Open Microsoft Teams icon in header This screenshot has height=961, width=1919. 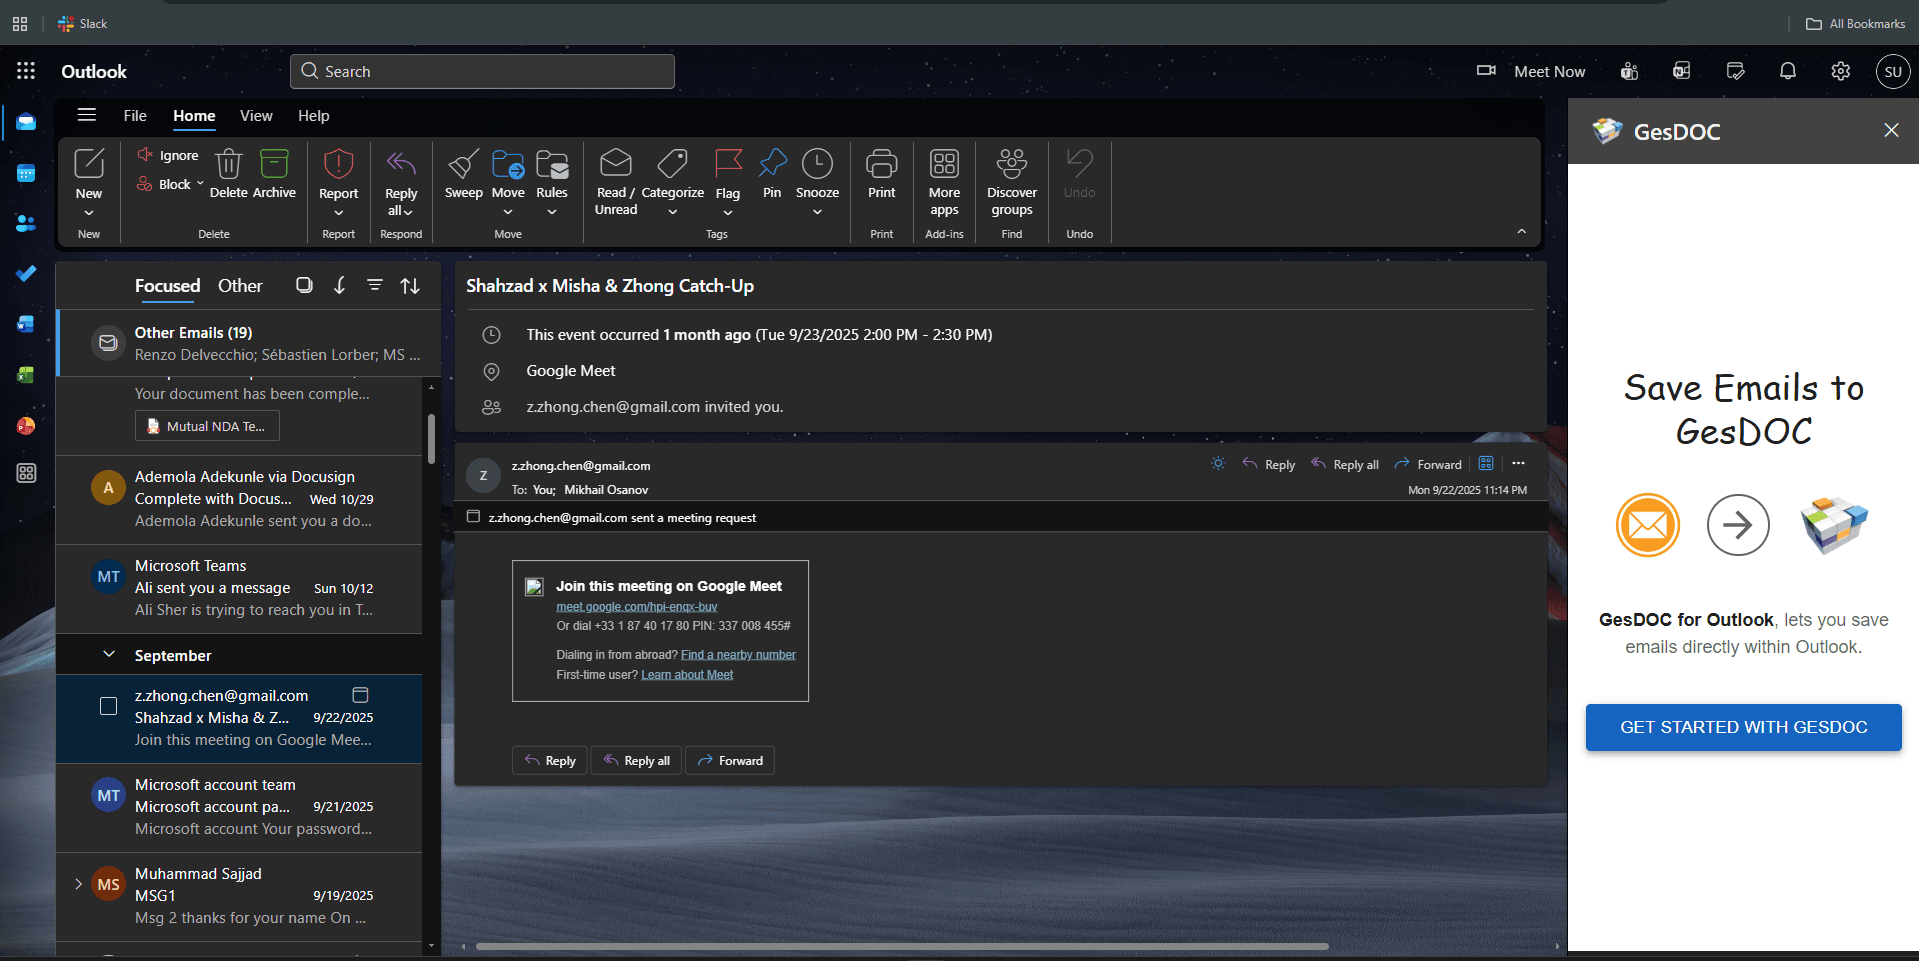click(x=1630, y=71)
